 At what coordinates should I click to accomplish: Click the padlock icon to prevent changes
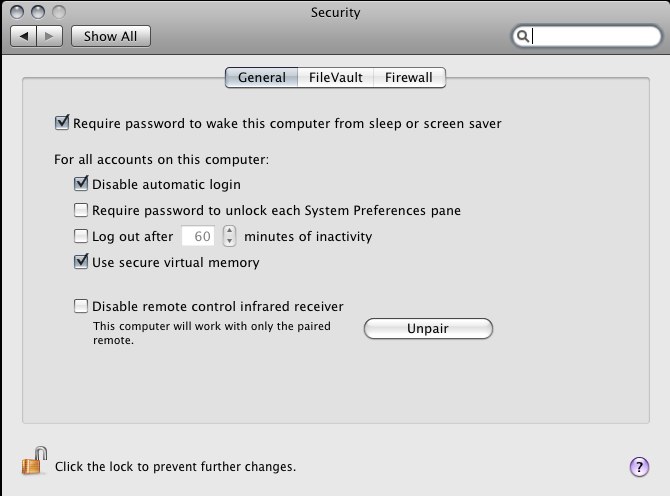point(34,461)
